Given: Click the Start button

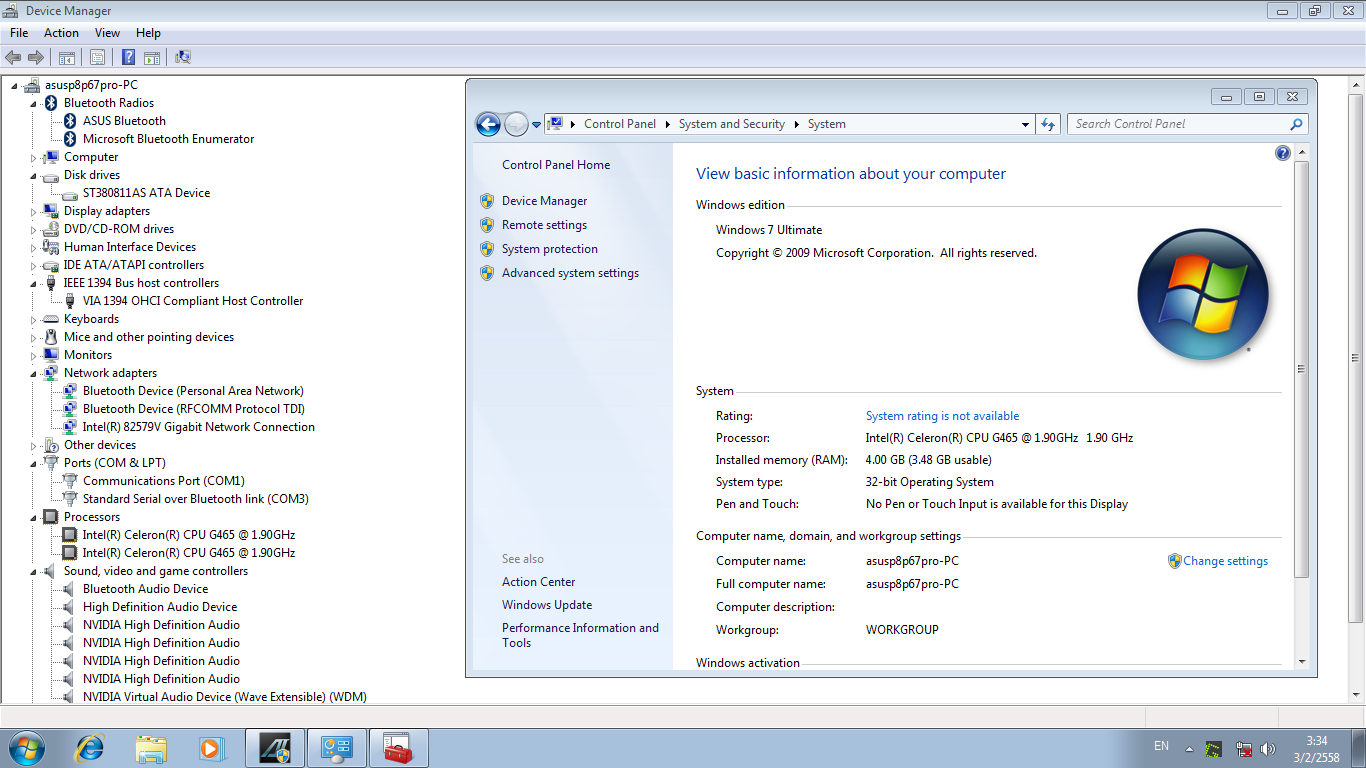Looking at the screenshot, I should (x=26, y=747).
